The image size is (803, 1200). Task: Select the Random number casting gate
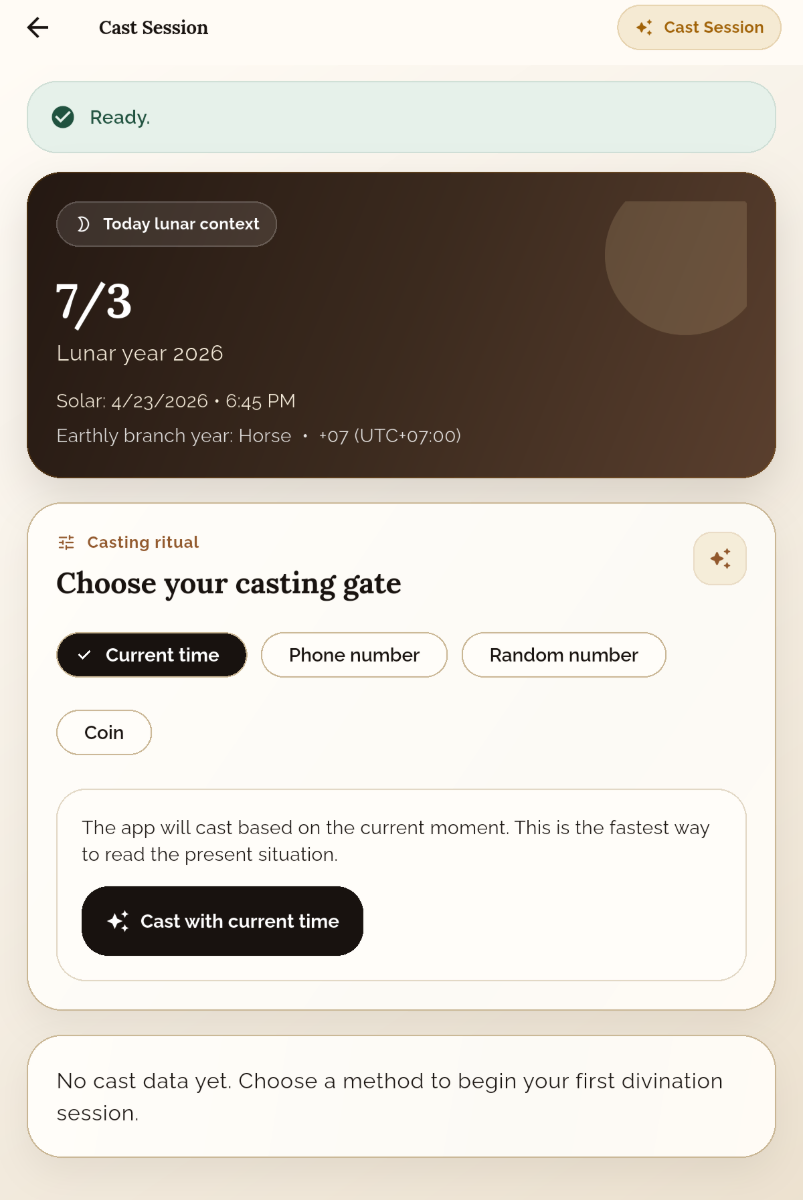564,655
